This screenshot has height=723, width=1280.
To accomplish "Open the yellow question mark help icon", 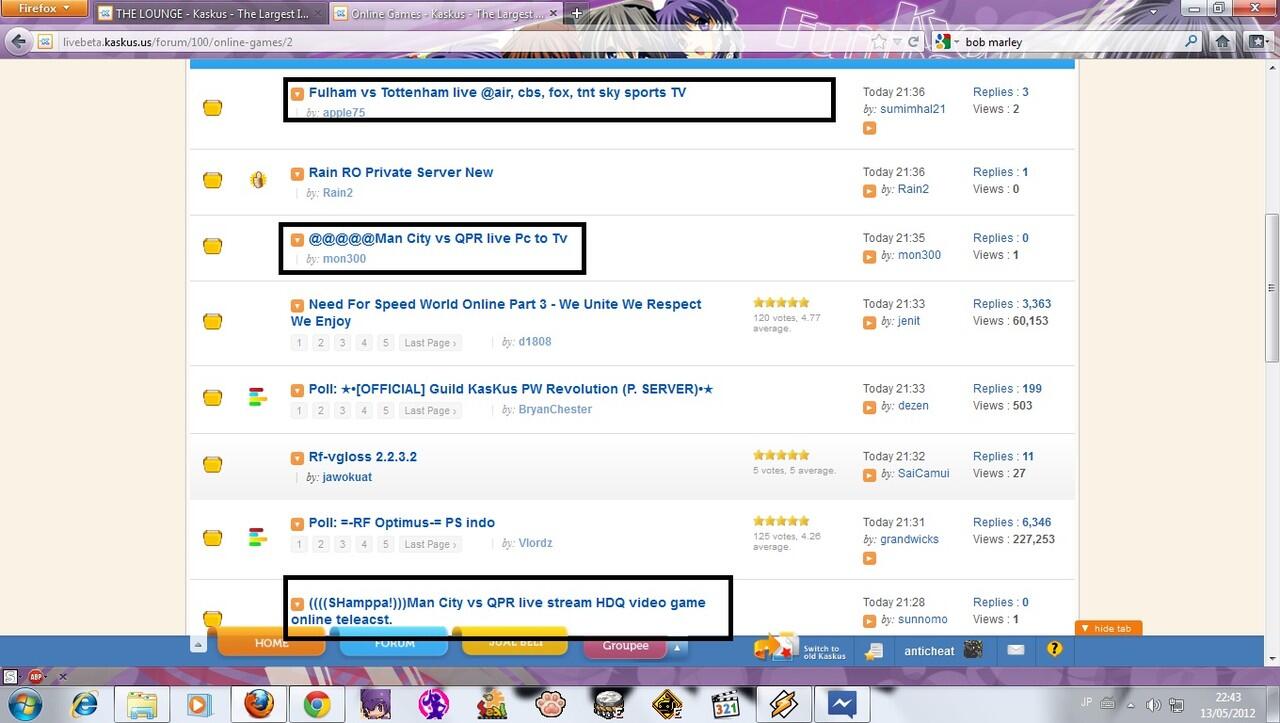I will coord(1054,650).
